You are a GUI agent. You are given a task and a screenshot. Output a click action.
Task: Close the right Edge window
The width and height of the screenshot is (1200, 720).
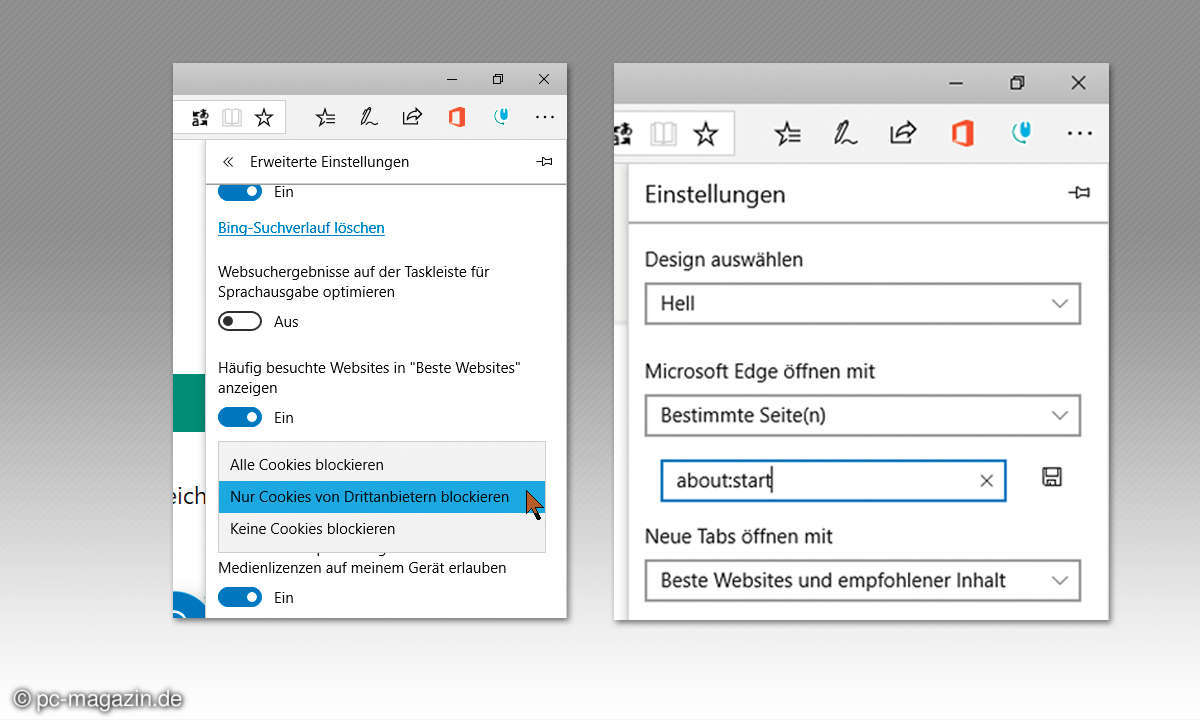pos(1078,83)
